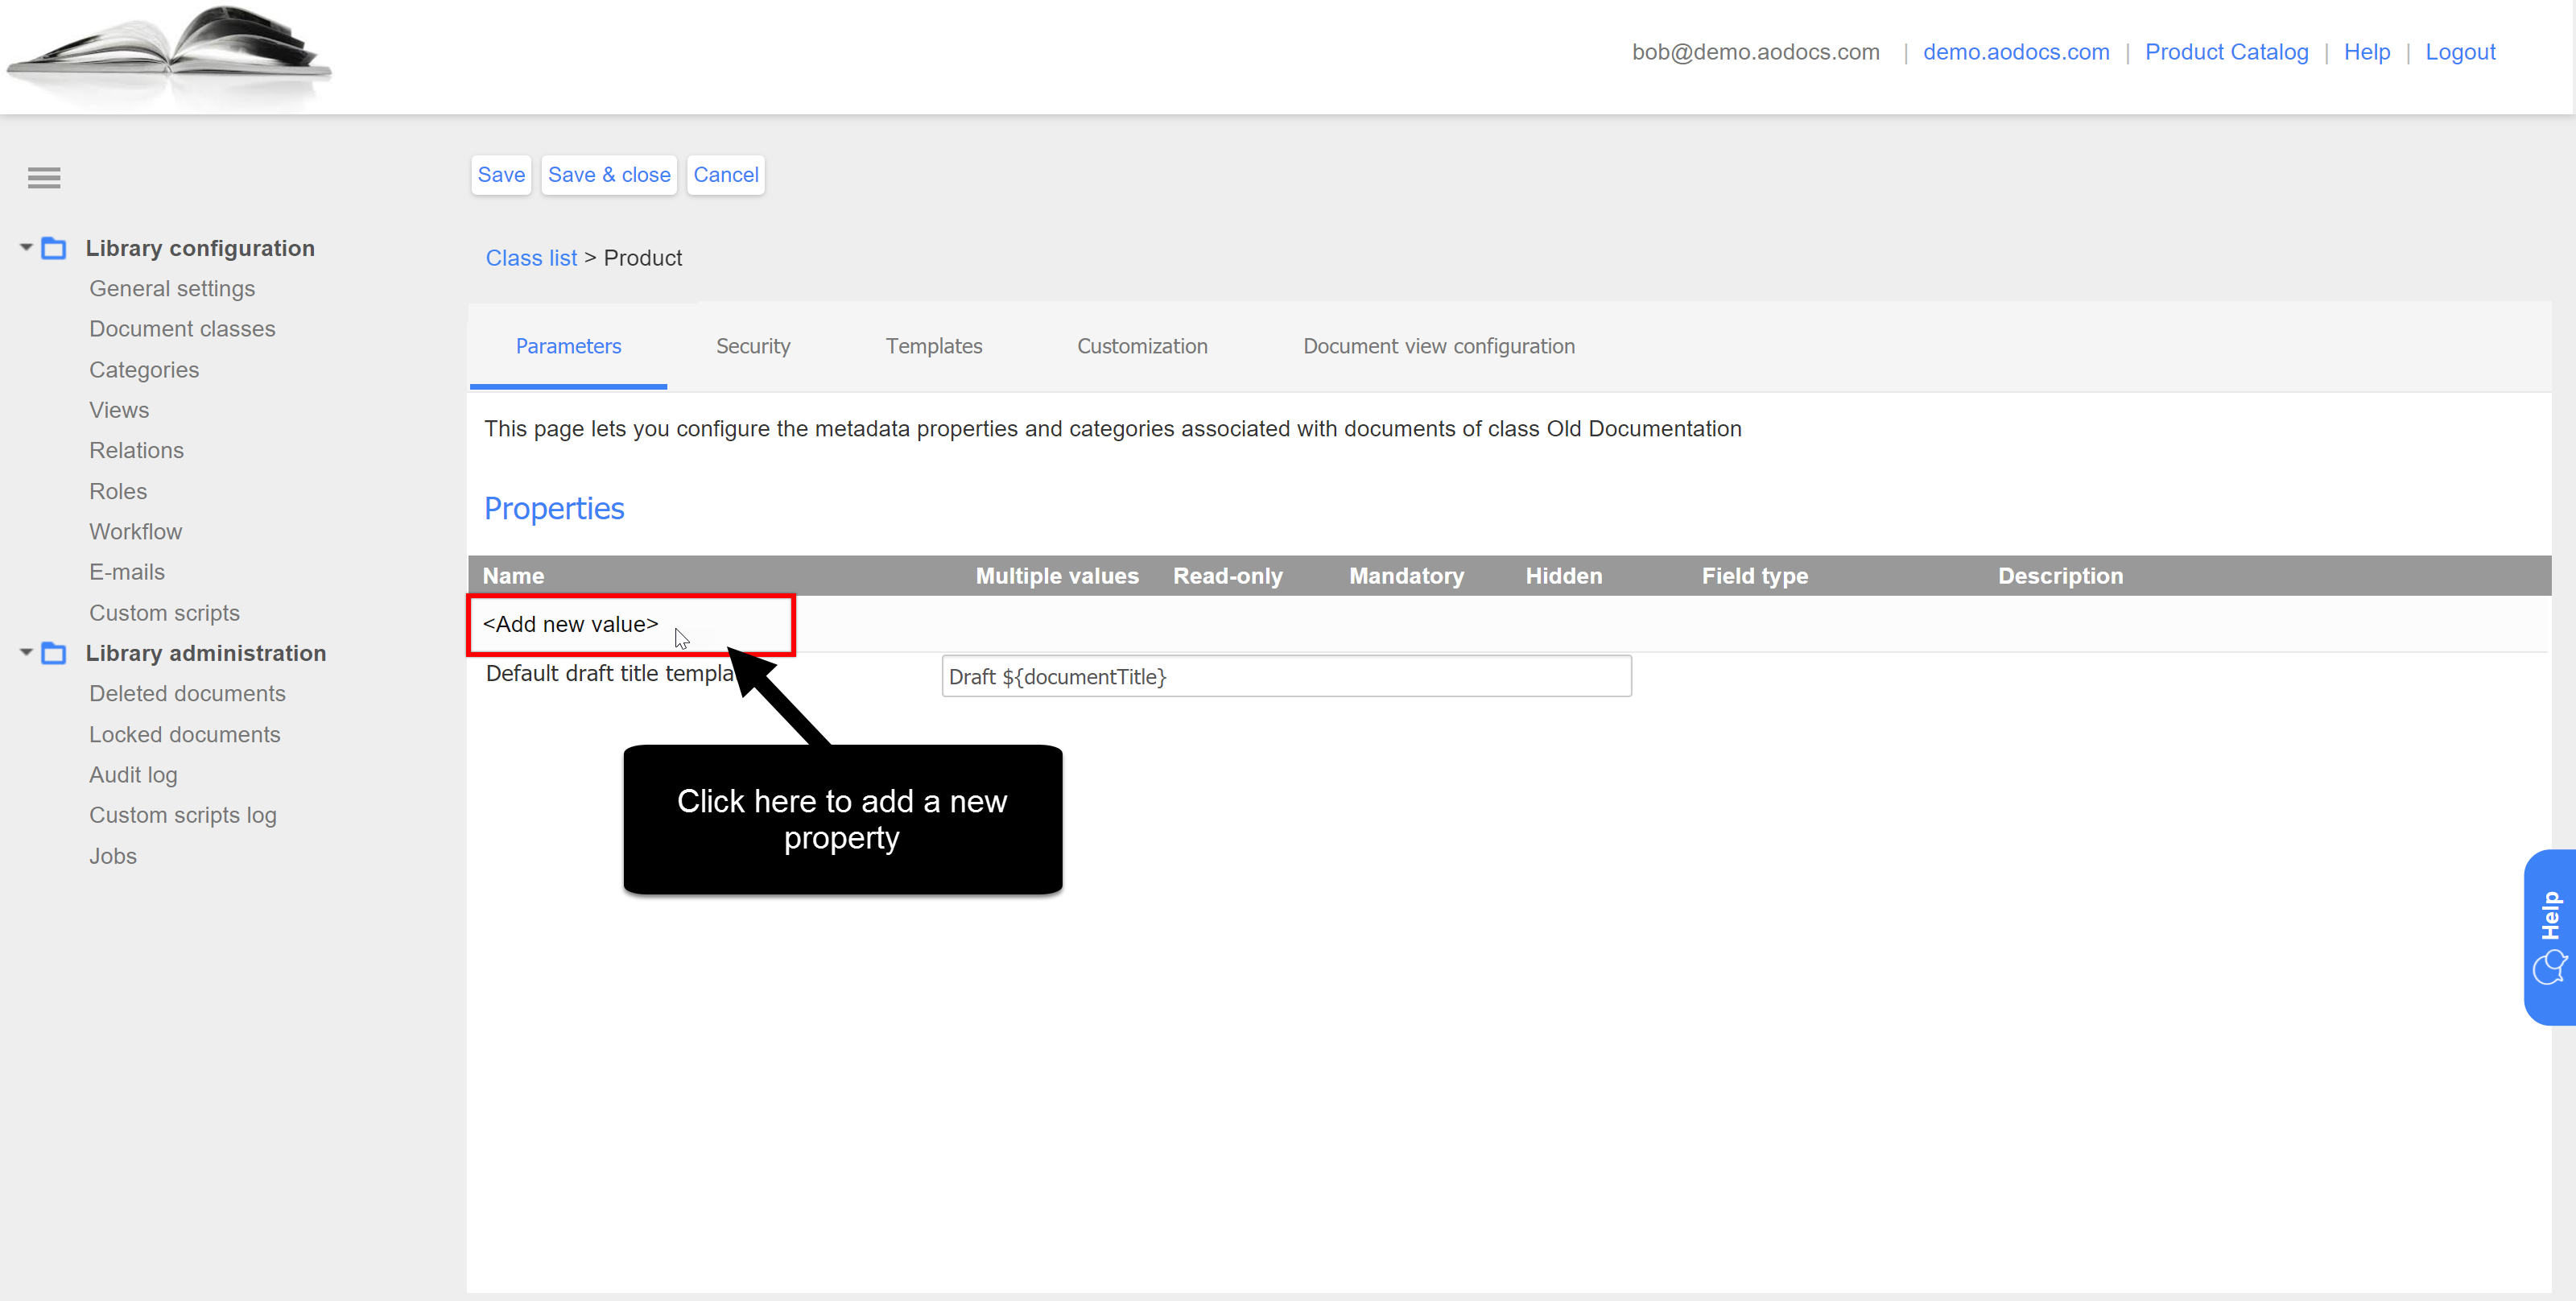Viewport: 2576px width, 1301px height.
Task: Click the Description column header
Action: pyautogui.click(x=2060, y=576)
